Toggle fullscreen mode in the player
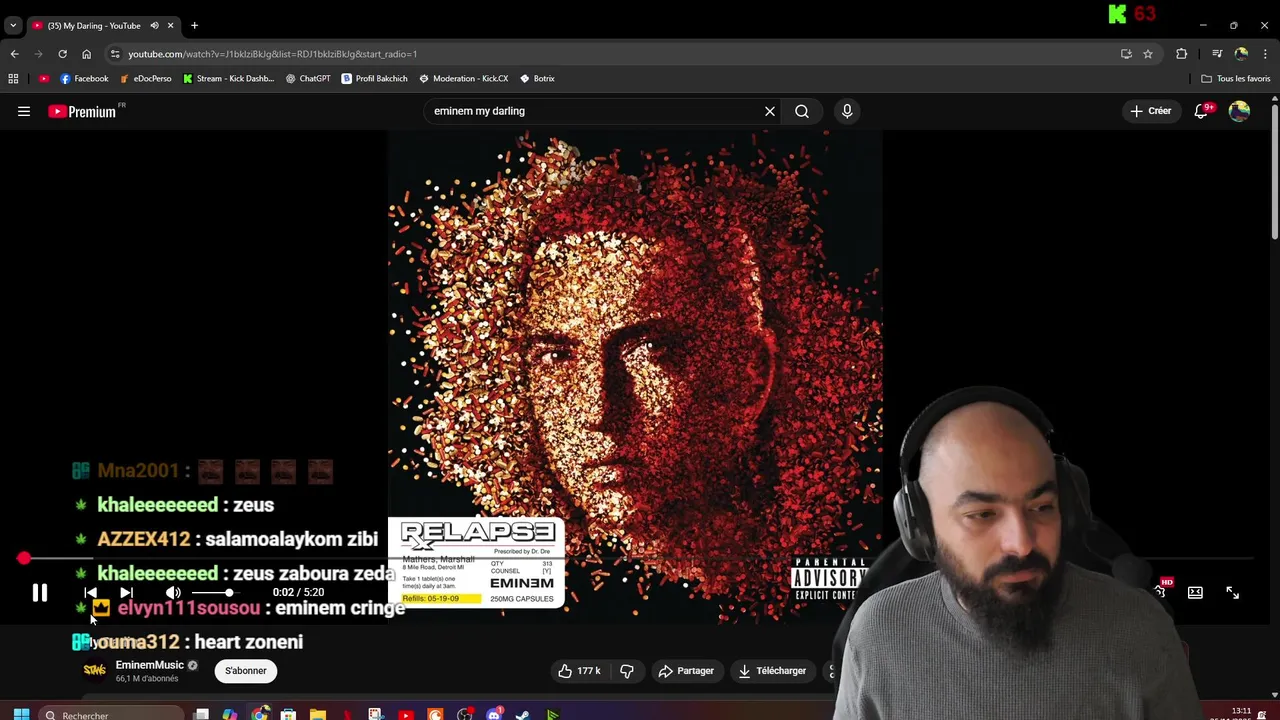The image size is (1280, 720). point(1232,593)
